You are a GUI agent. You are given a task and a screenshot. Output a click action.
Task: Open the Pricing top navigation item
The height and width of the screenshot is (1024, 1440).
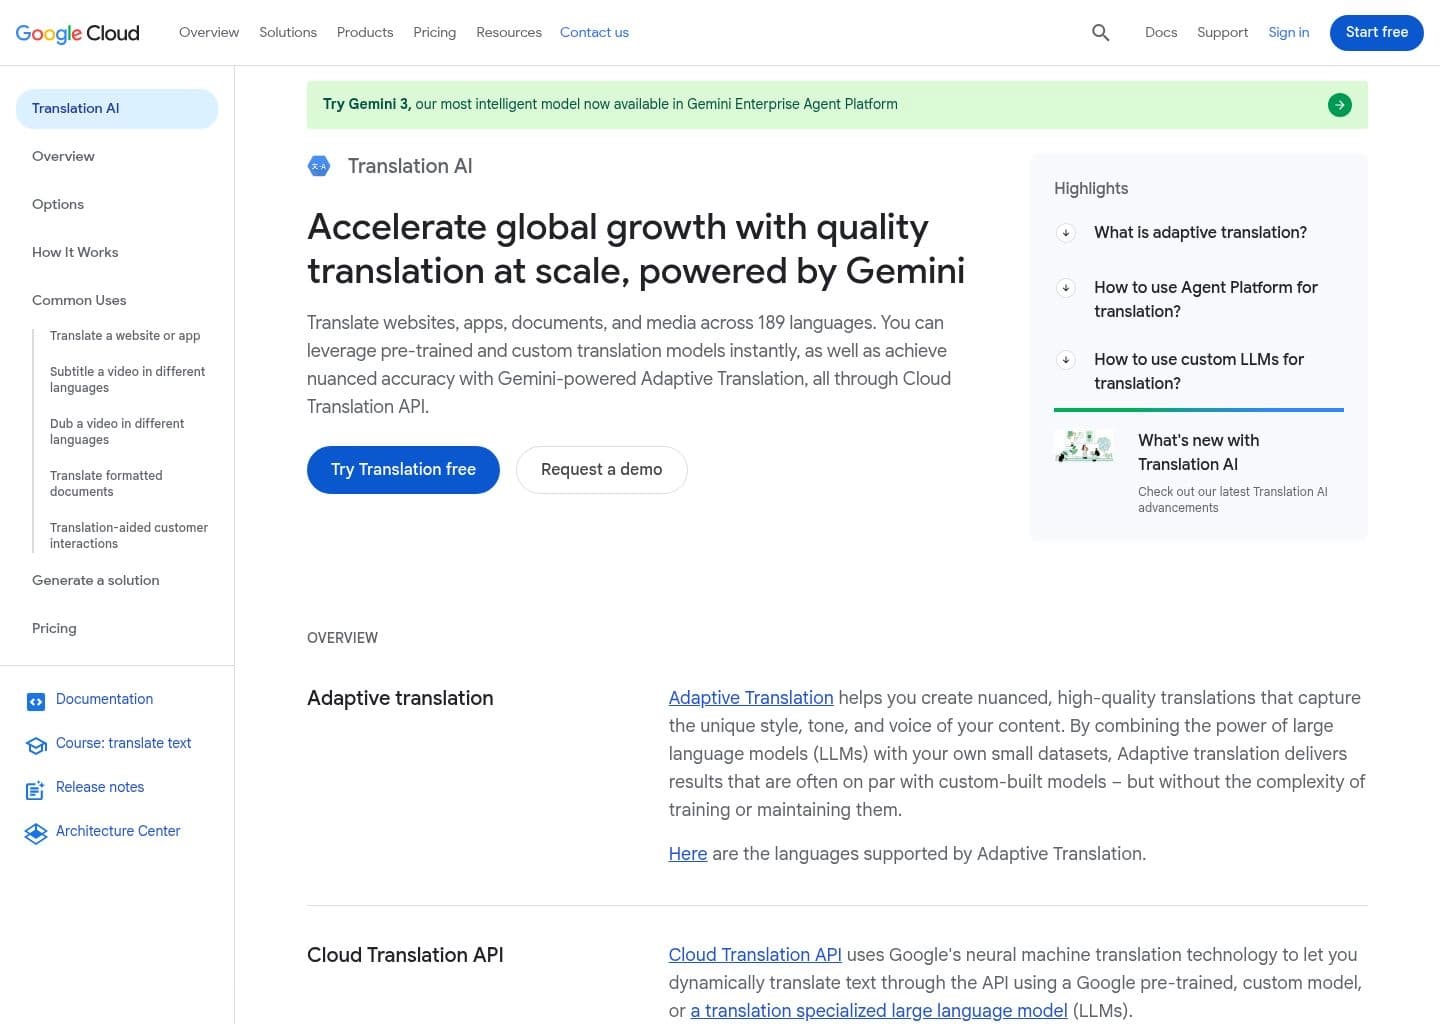point(435,32)
